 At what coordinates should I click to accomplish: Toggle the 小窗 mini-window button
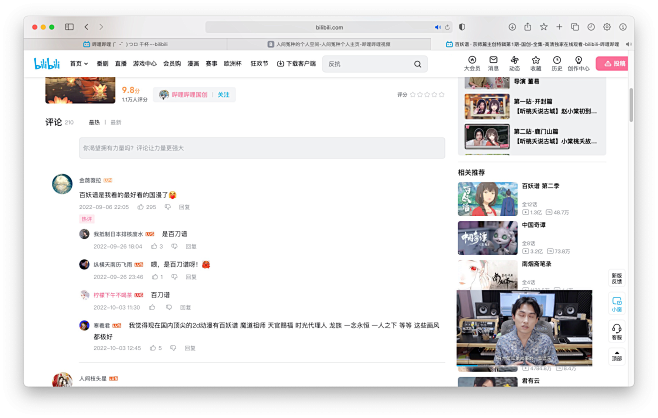(617, 305)
